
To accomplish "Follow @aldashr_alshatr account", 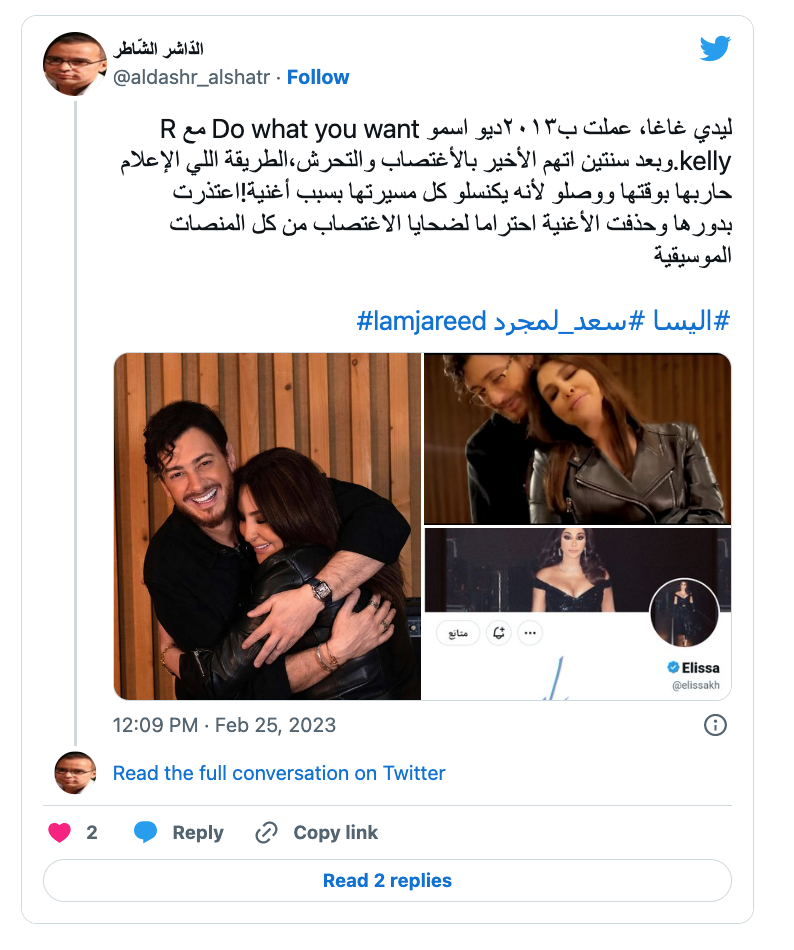I will pyautogui.click(x=318, y=78).
